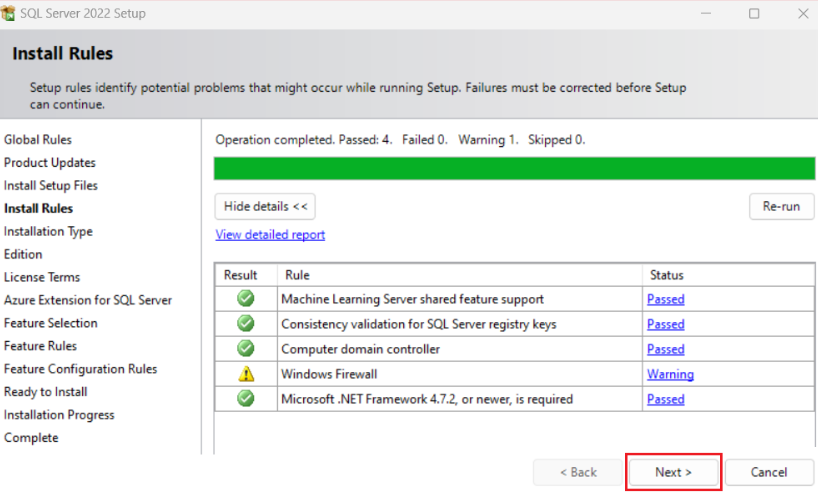The width and height of the screenshot is (818, 495).
Task: Cancel the SQL Server installation
Action: click(769, 472)
